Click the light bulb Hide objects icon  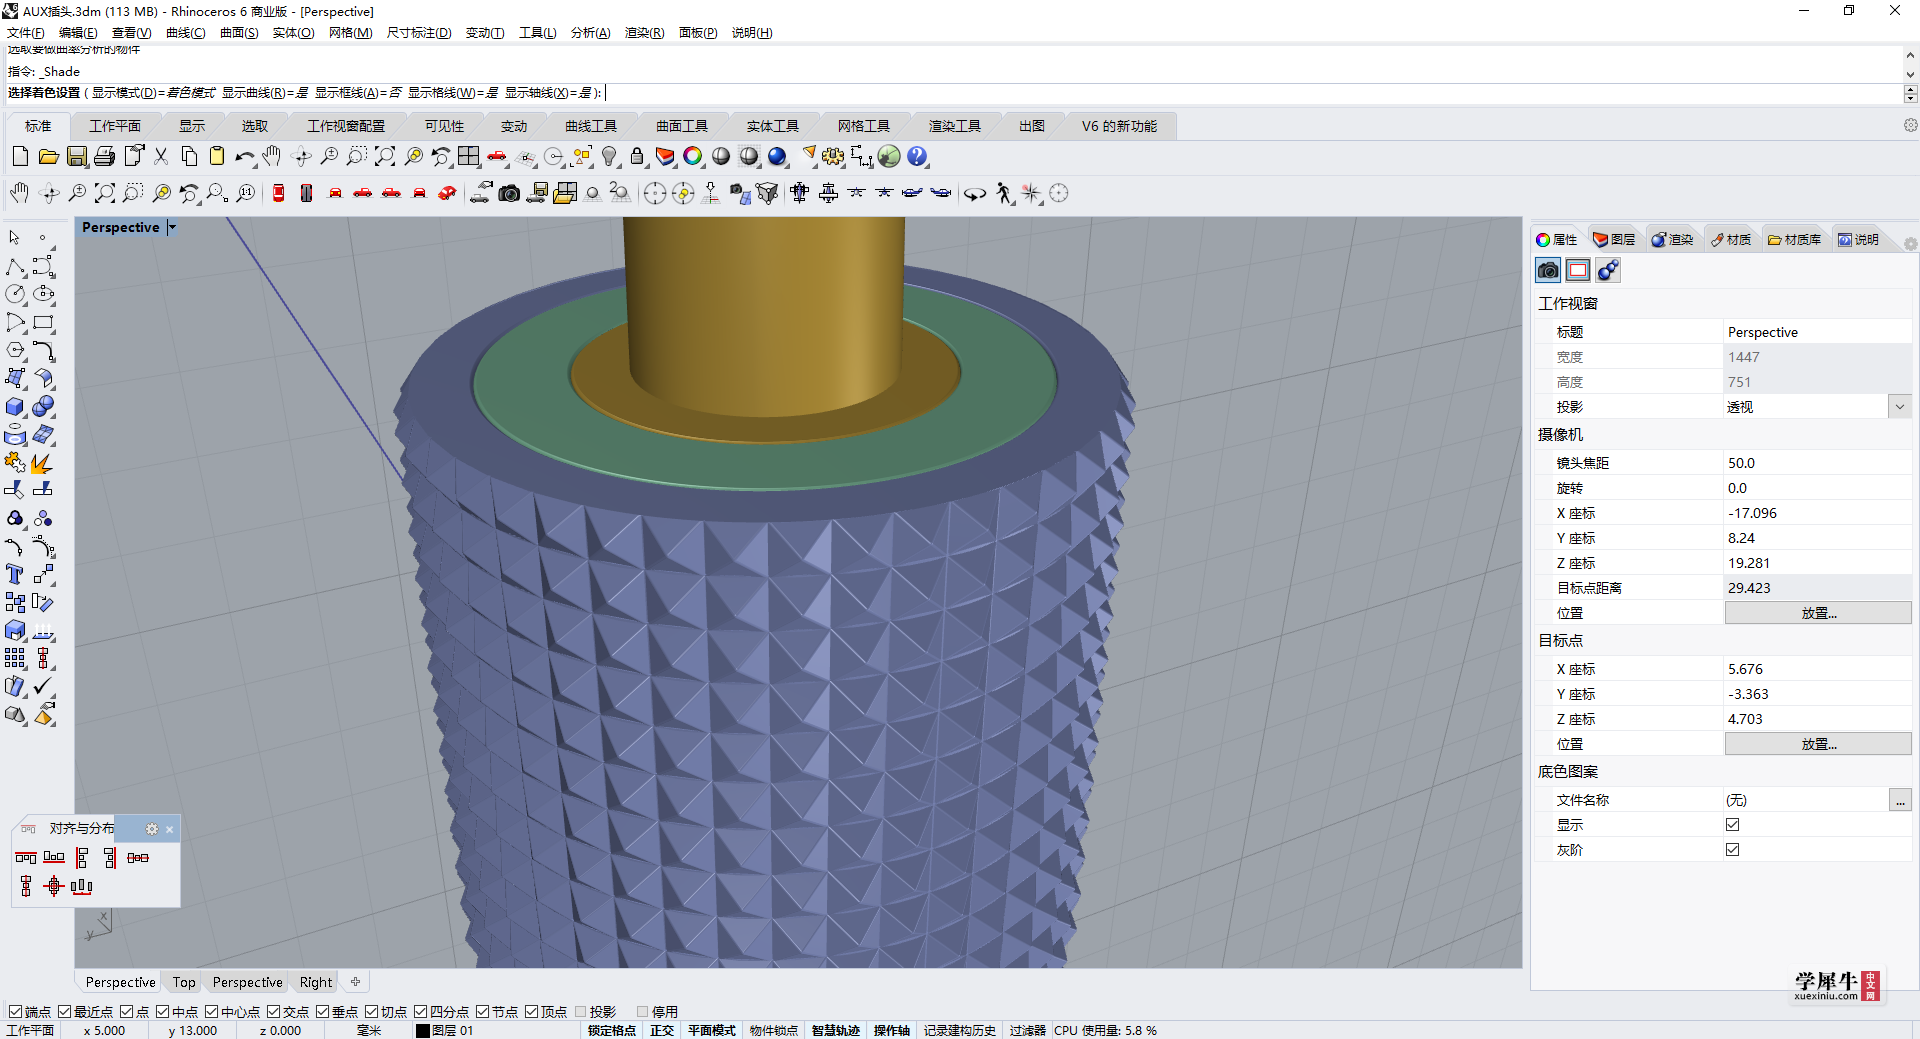609,156
